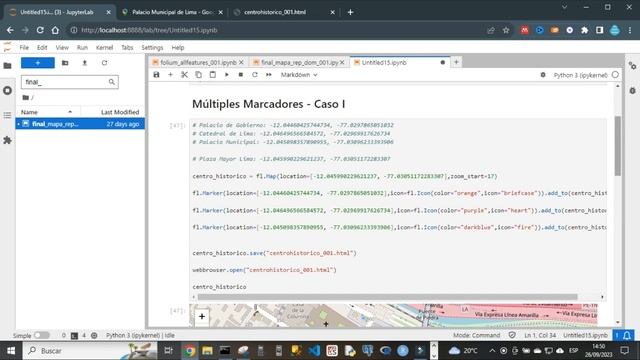Bookmark this page with star icon
Viewport: 640px width, 360px height.
[x=506, y=30]
